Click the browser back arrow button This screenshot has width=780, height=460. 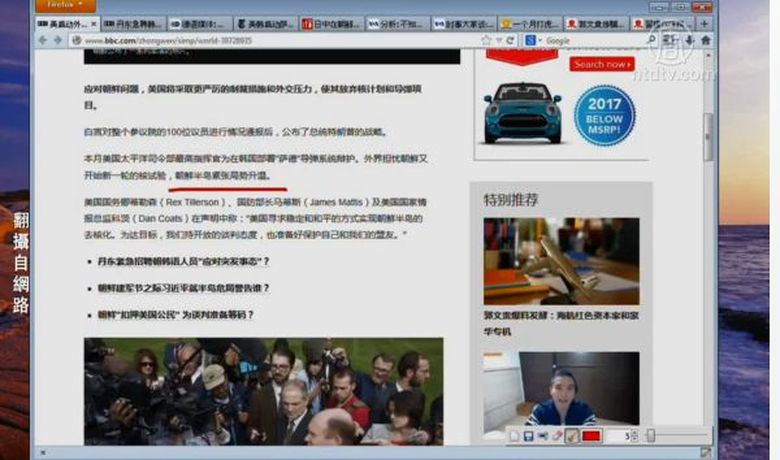tap(41, 40)
